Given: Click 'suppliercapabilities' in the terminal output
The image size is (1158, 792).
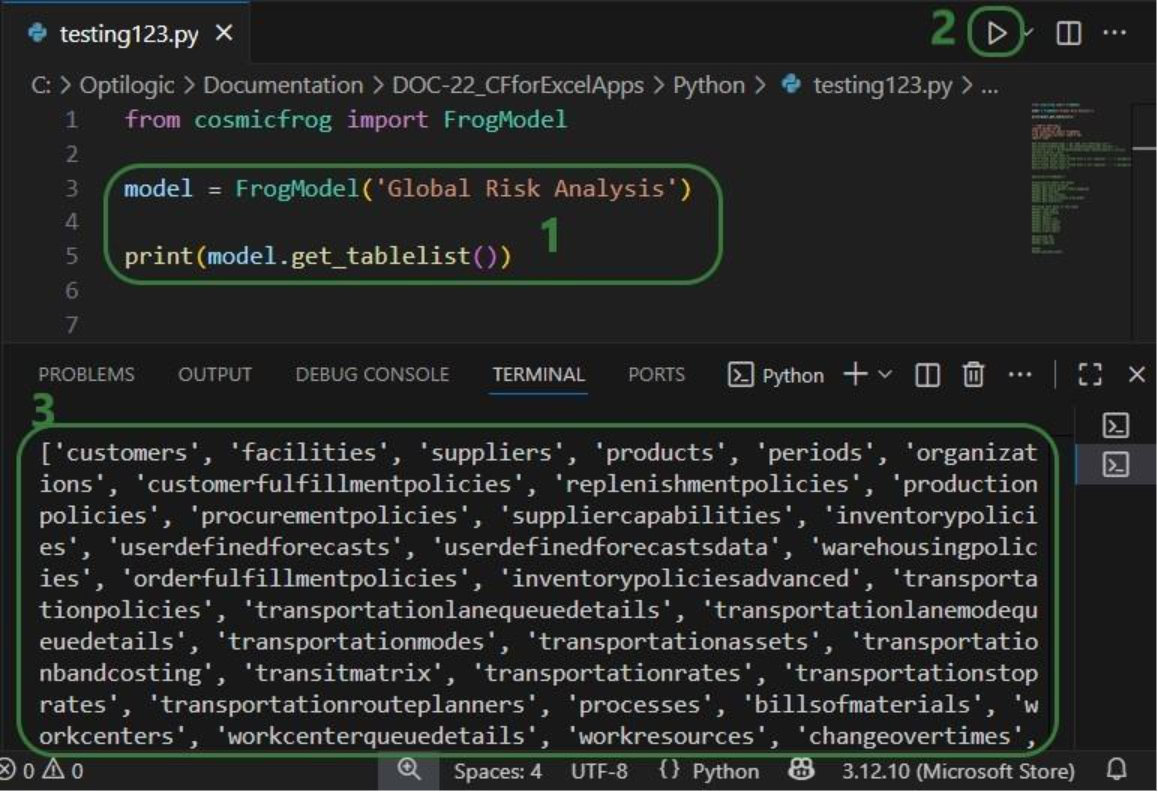Looking at the screenshot, I should coord(646,516).
